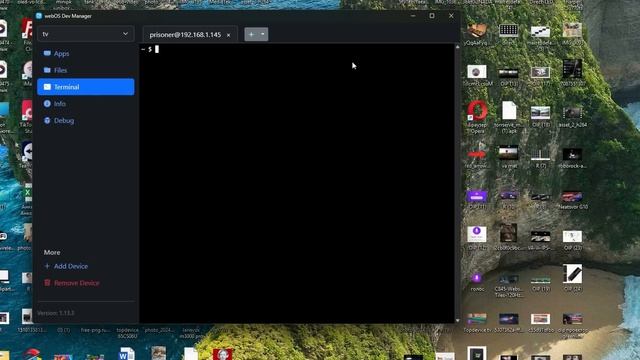Click the terminal scrollbar up arrow
The width and height of the screenshot is (640, 360).
[x=457, y=47]
